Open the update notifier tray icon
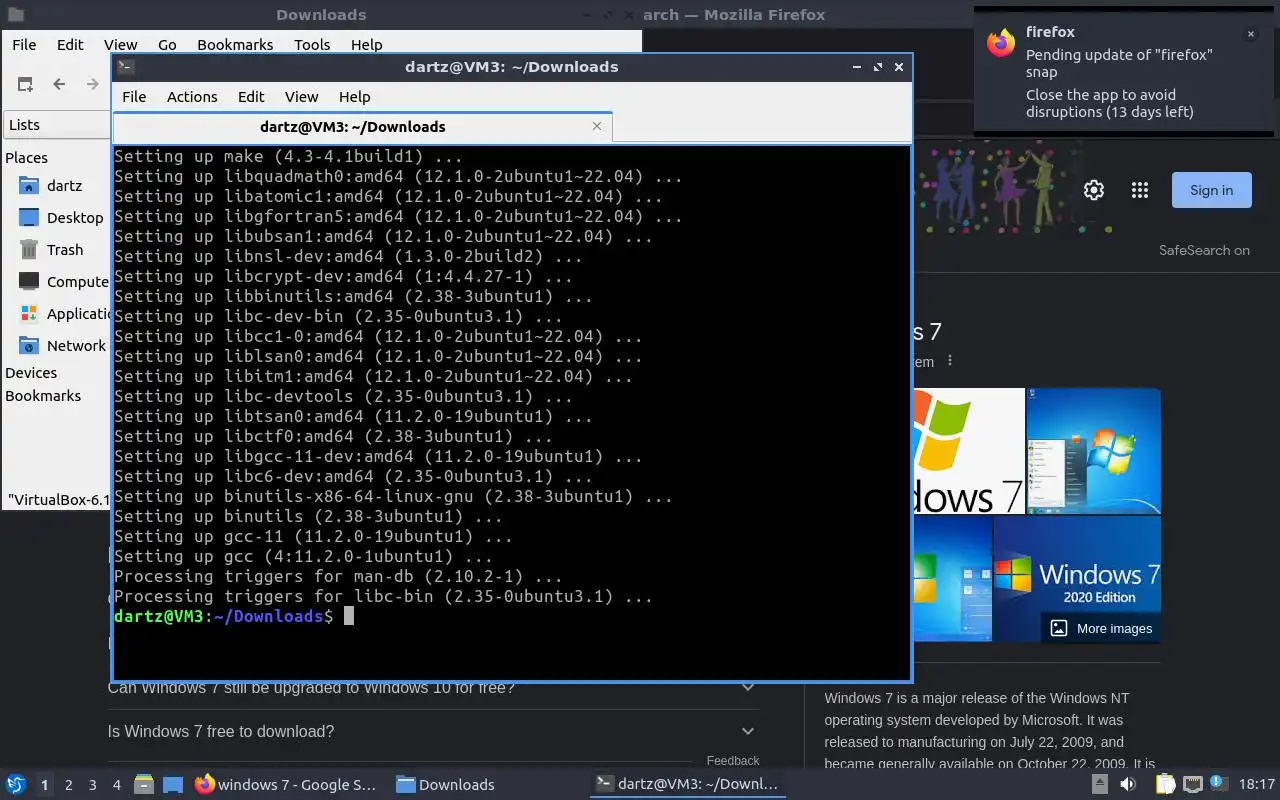The image size is (1280, 800). click(x=1218, y=784)
